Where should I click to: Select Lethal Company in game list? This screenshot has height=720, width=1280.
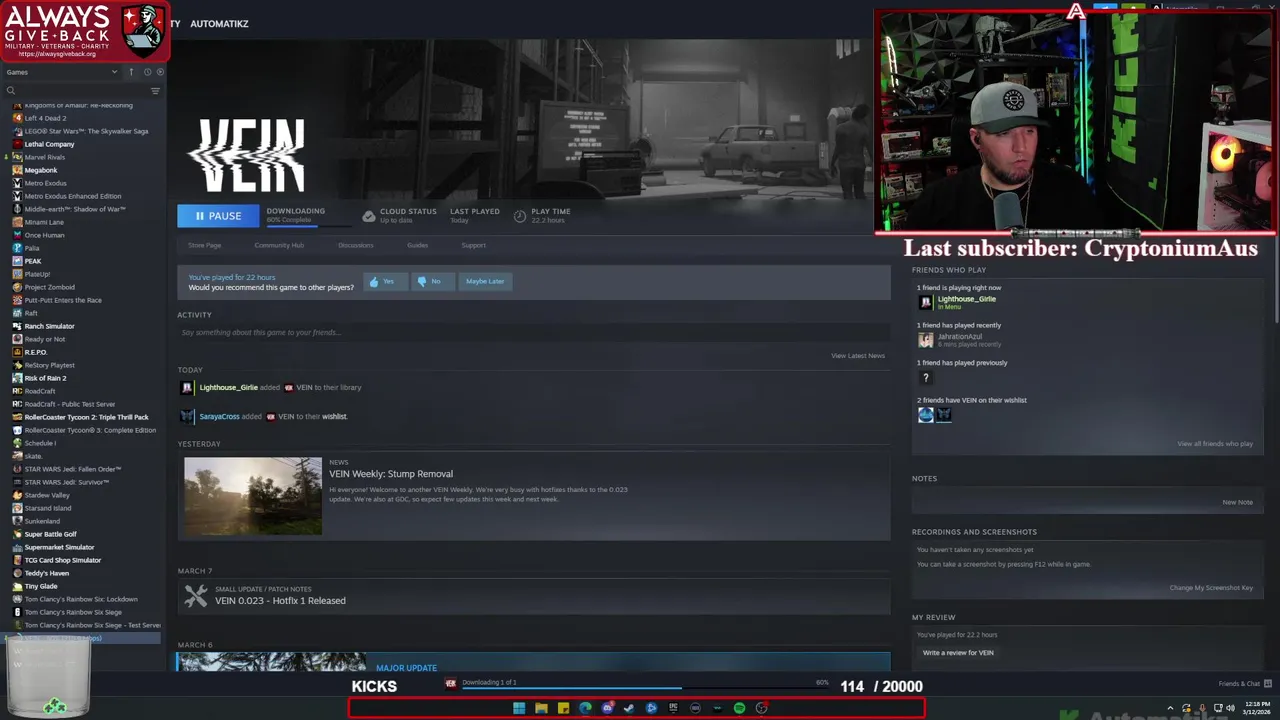tap(49, 144)
